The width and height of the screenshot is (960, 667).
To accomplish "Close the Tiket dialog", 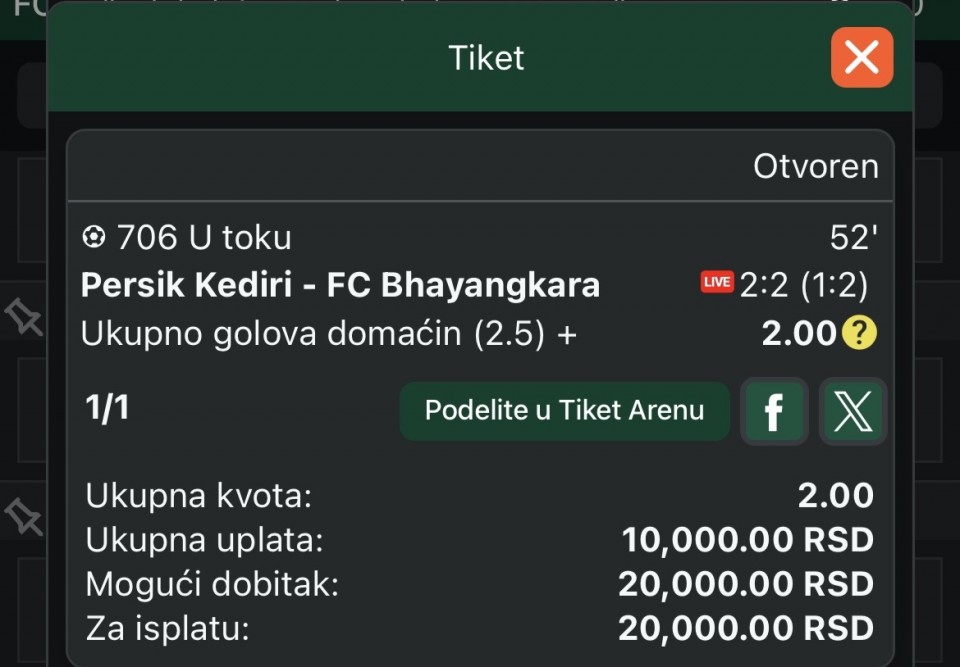I will point(861,58).
